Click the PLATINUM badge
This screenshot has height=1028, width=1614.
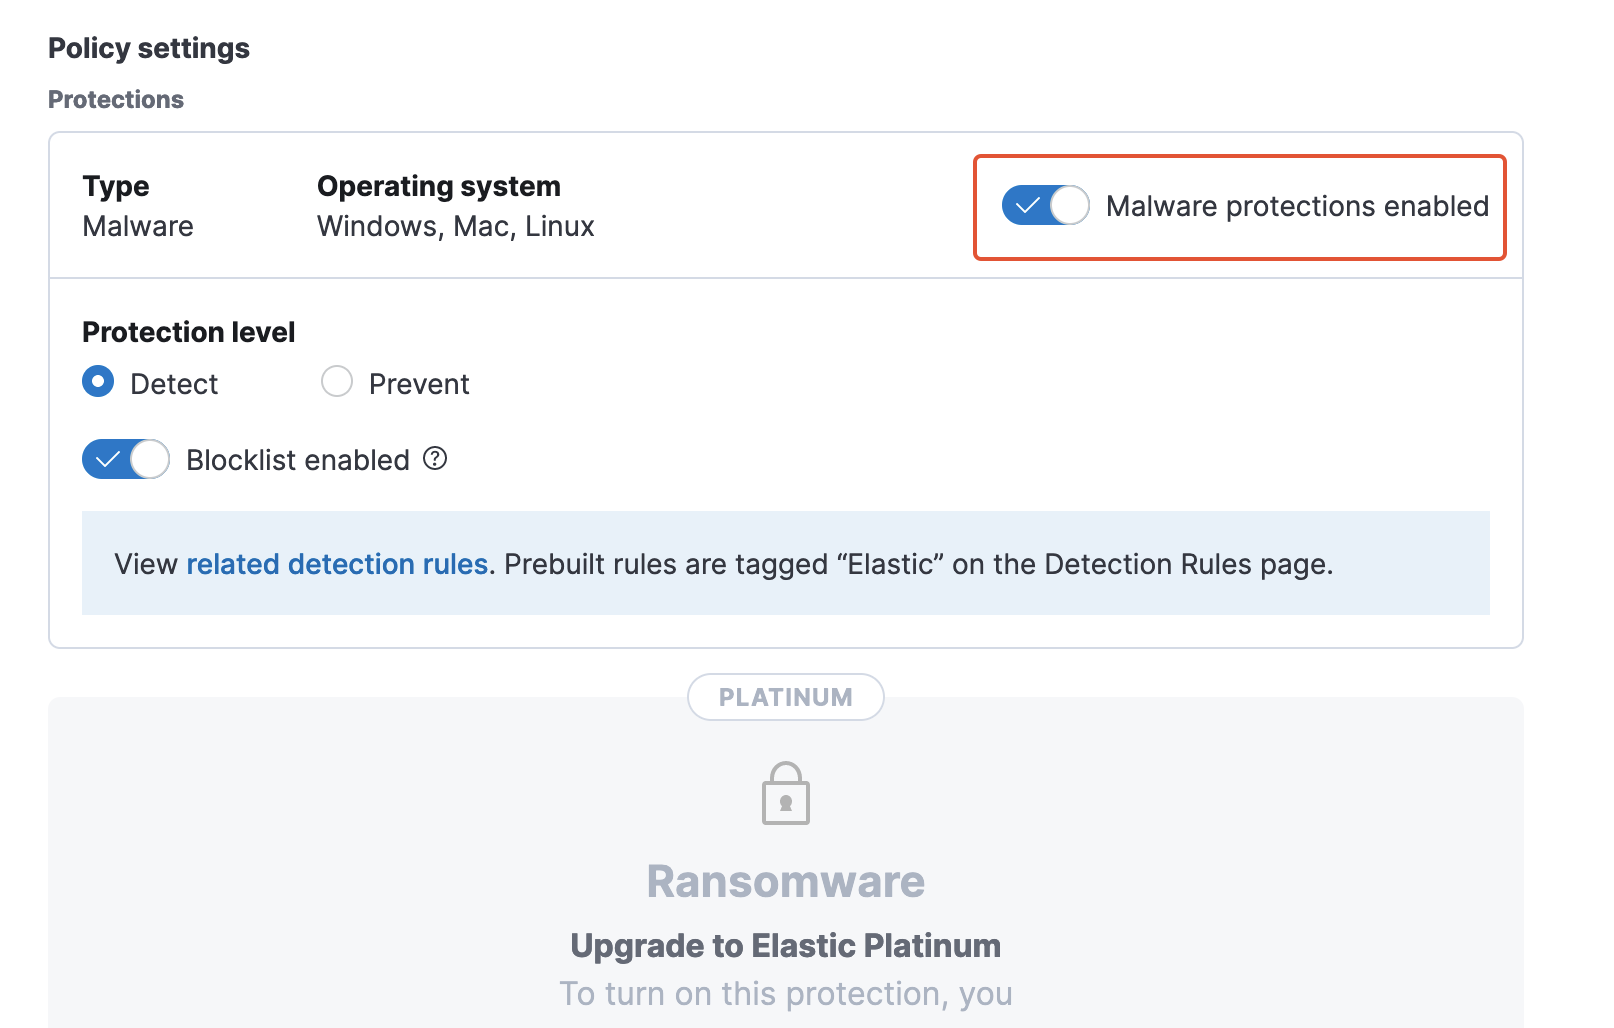click(785, 697)
